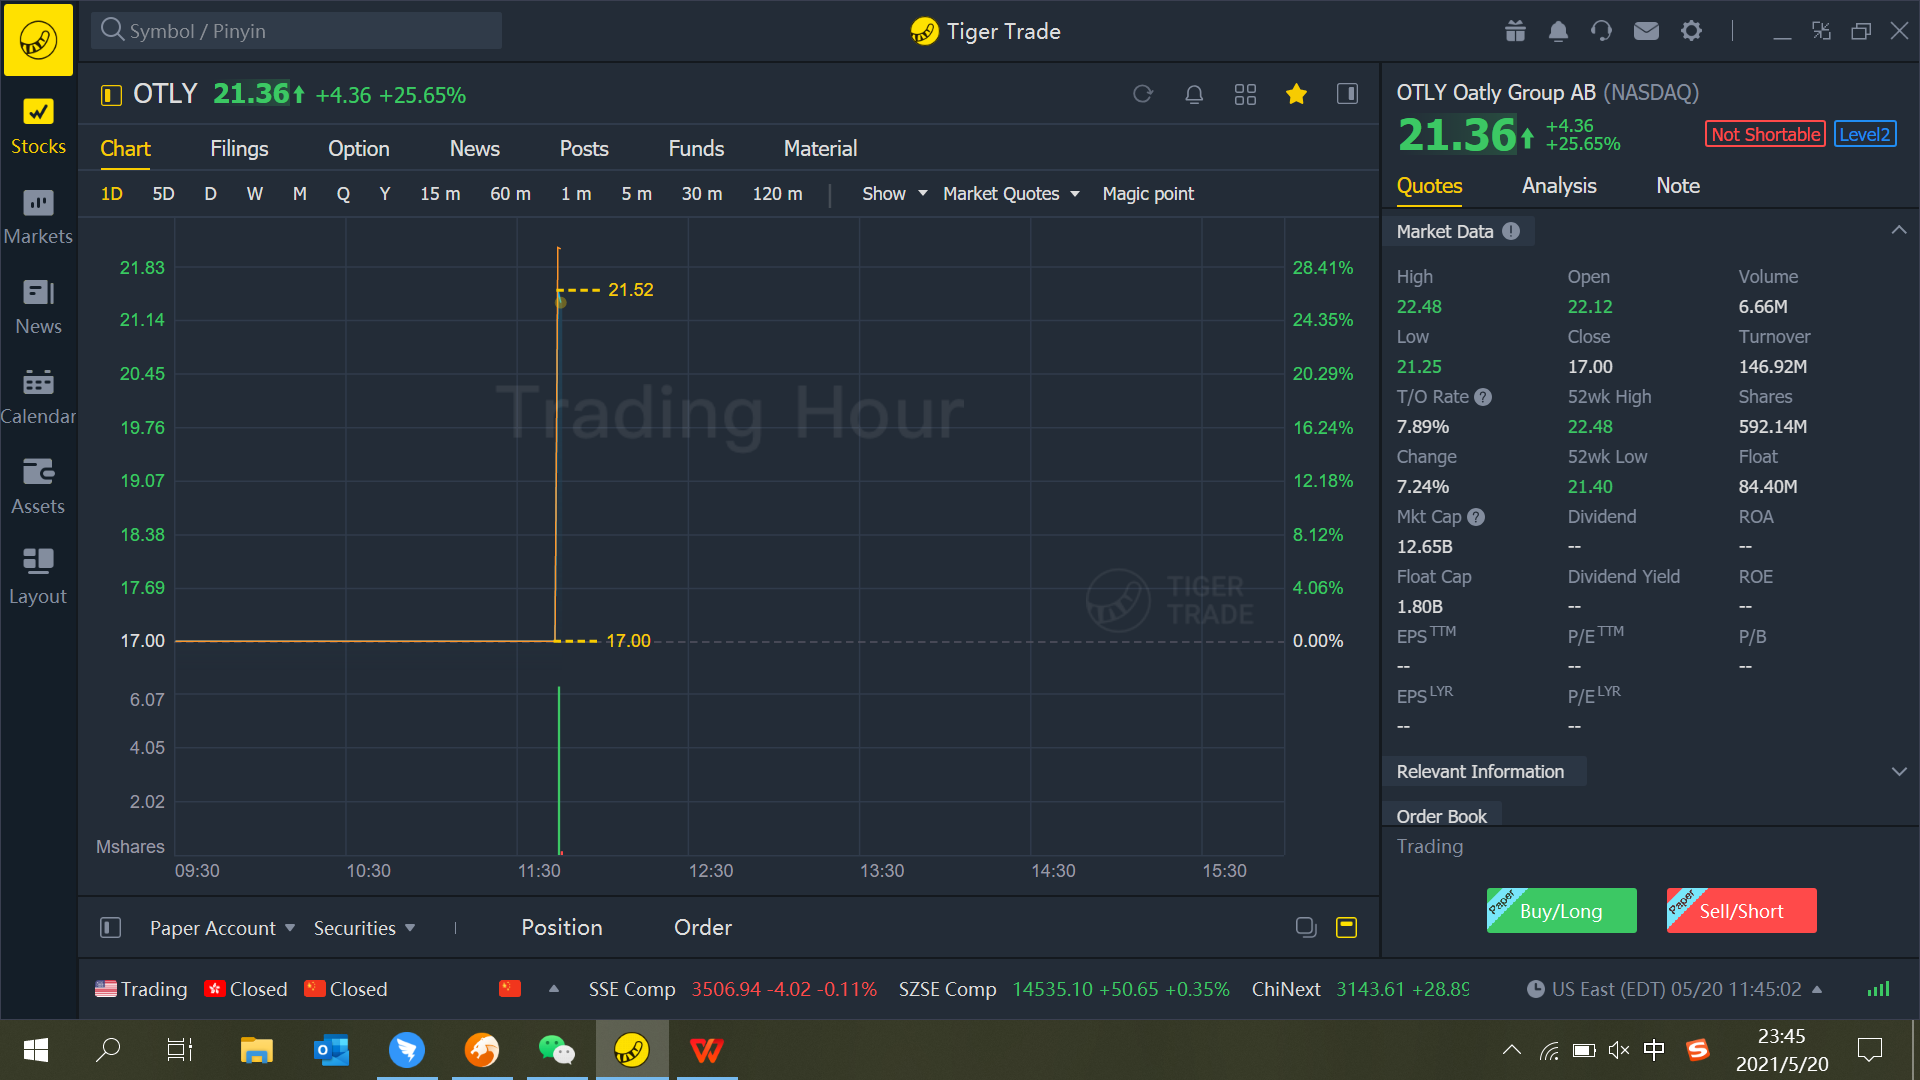Open the Paper Account dropdown

tap(222, 928)
